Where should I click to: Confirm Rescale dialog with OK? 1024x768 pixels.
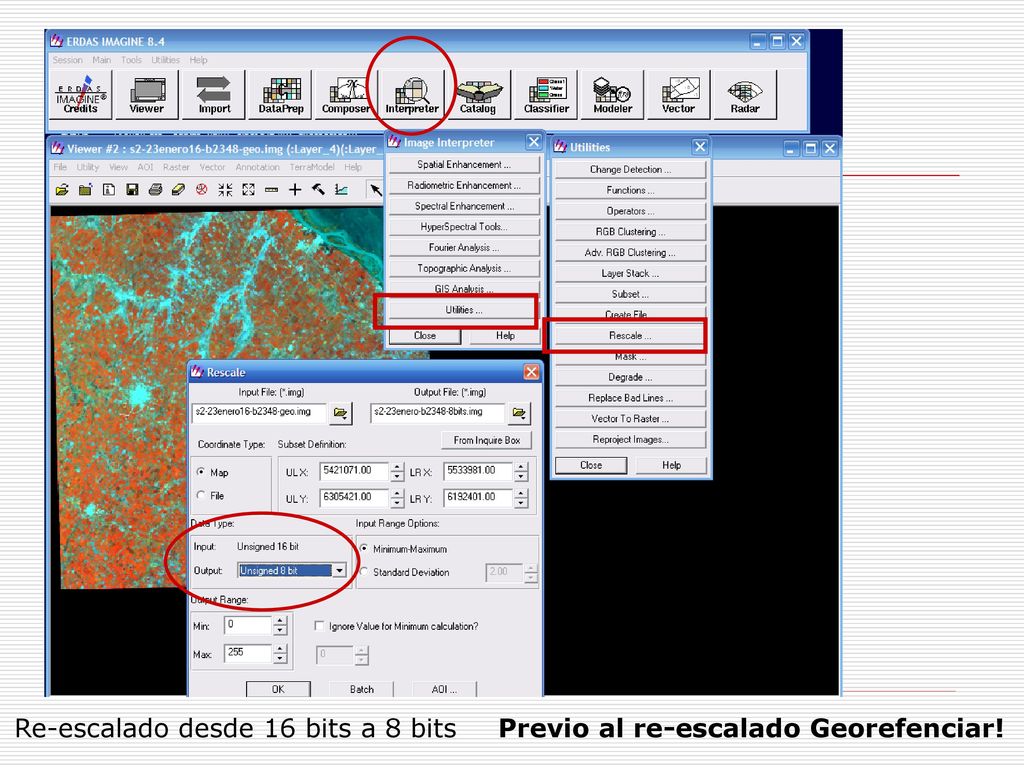[x=278, y=689]
